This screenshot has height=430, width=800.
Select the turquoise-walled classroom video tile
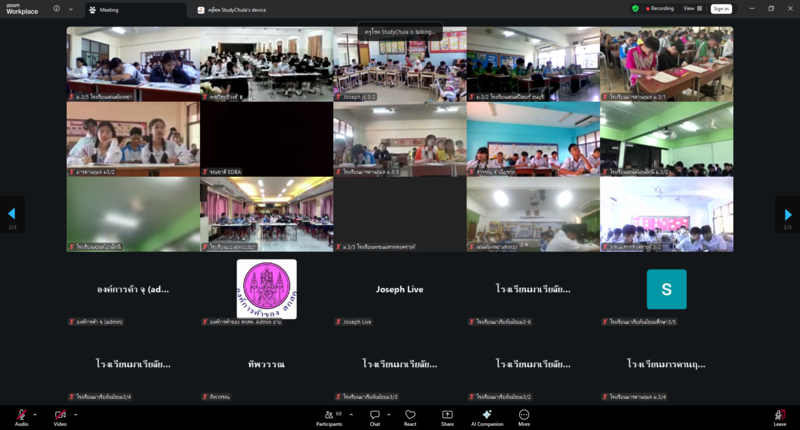(533, 139)
